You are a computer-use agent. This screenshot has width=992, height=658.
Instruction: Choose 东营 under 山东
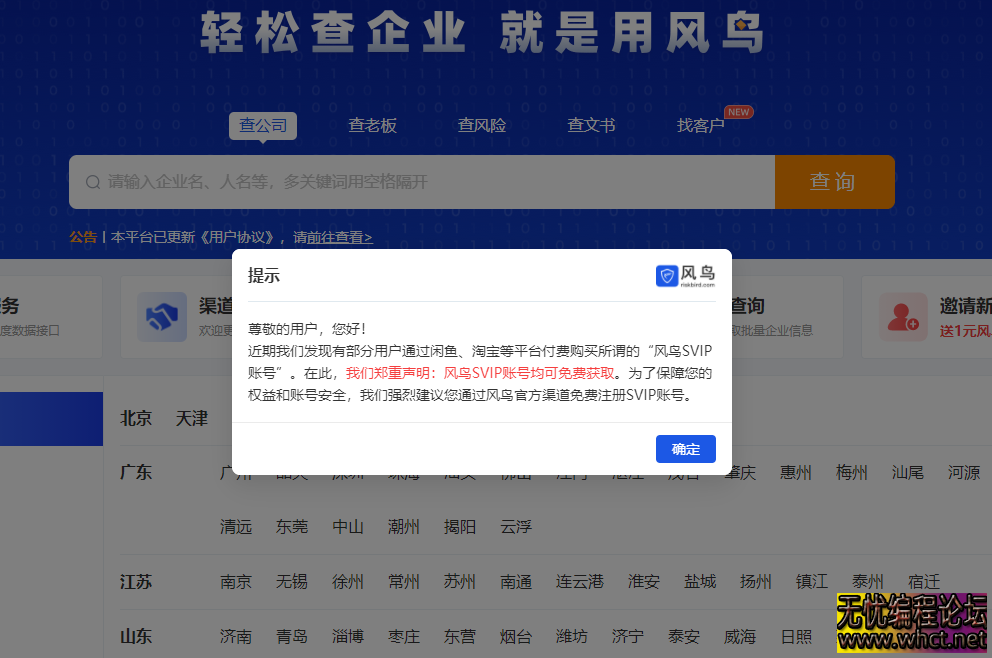point(460,636)
